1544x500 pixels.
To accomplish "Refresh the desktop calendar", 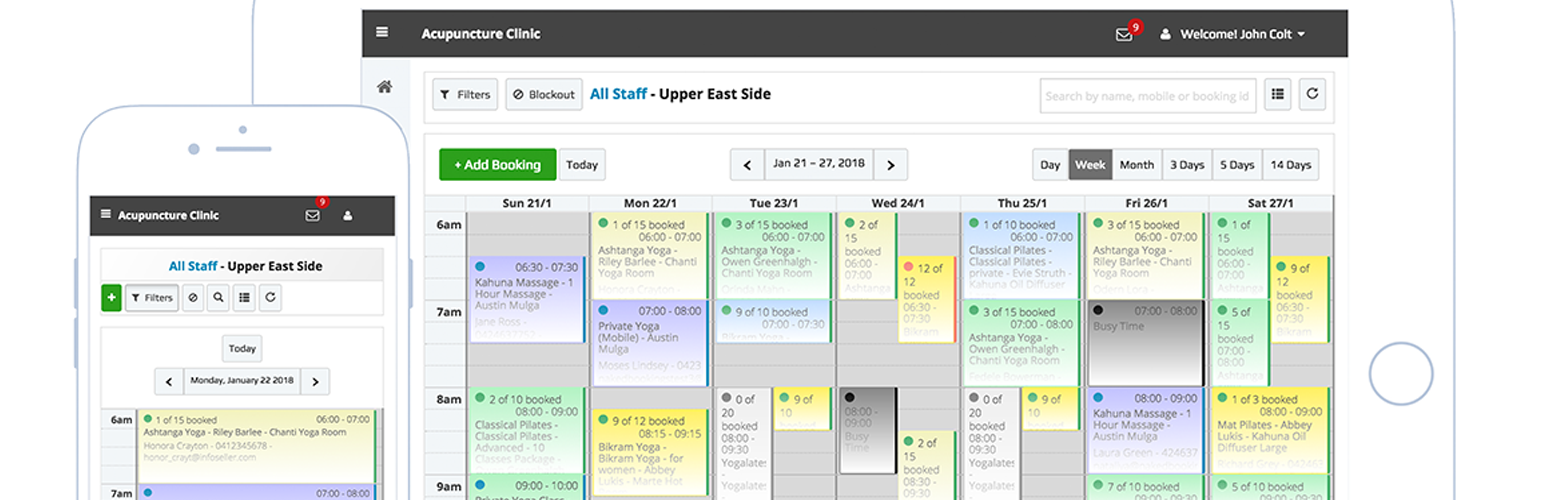I will point(1312,95).
